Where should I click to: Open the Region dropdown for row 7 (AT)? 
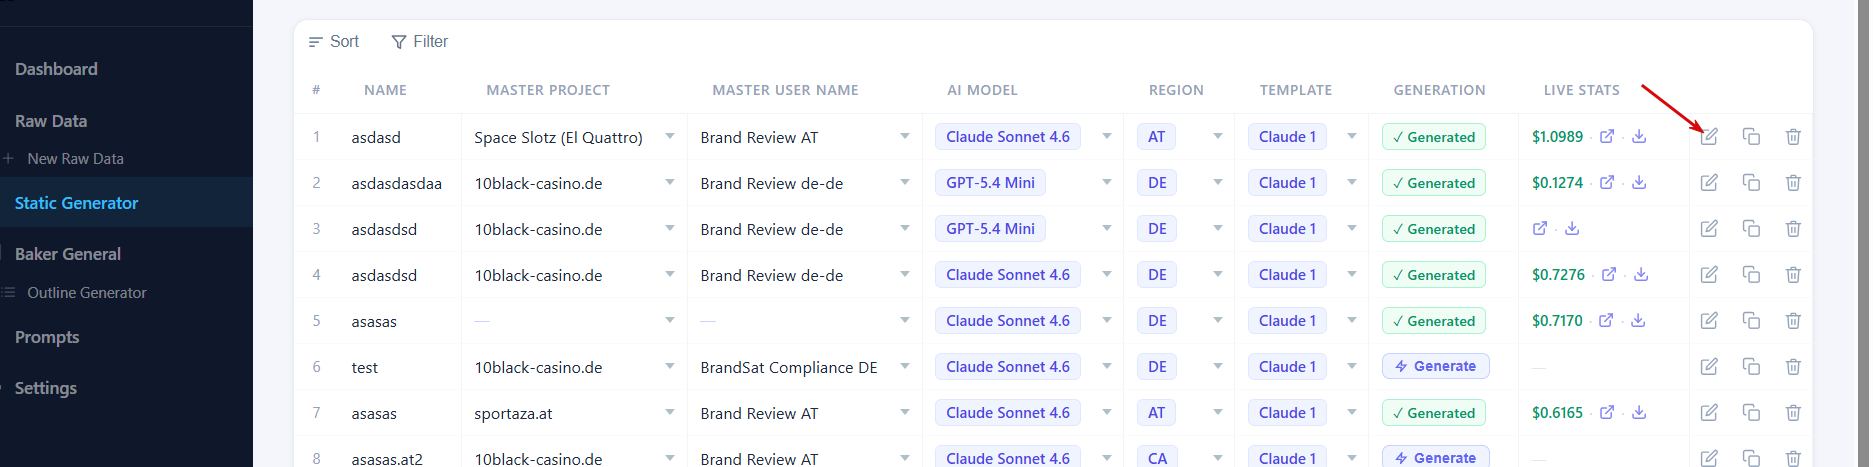pos(1218,413)
